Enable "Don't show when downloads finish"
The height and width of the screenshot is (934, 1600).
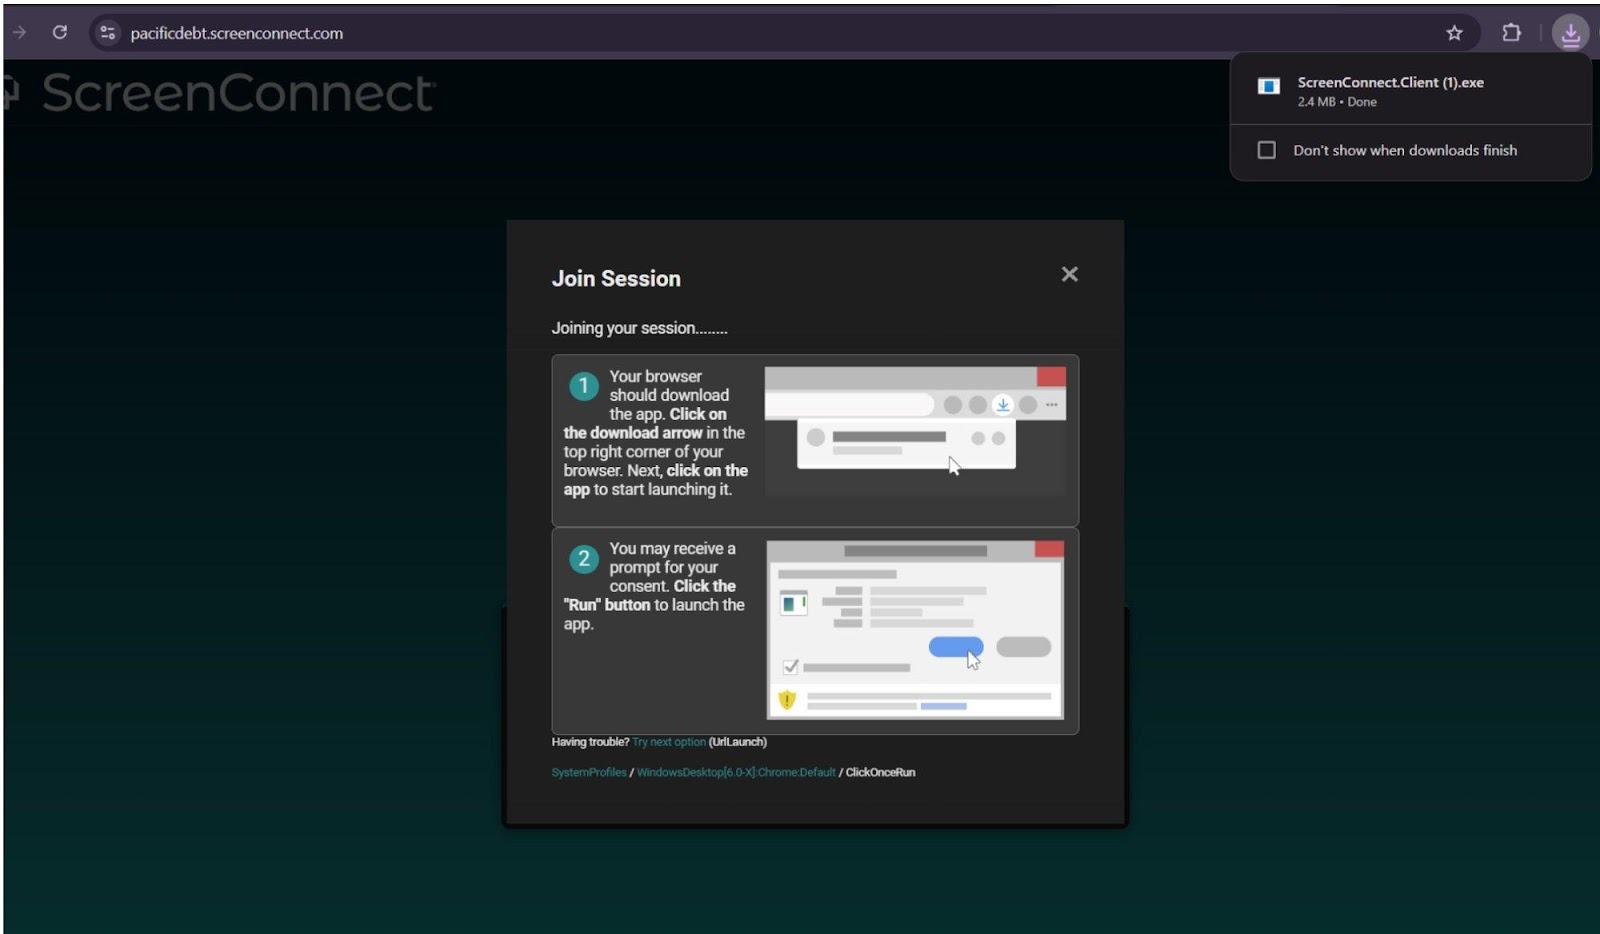click(1266, 149)
